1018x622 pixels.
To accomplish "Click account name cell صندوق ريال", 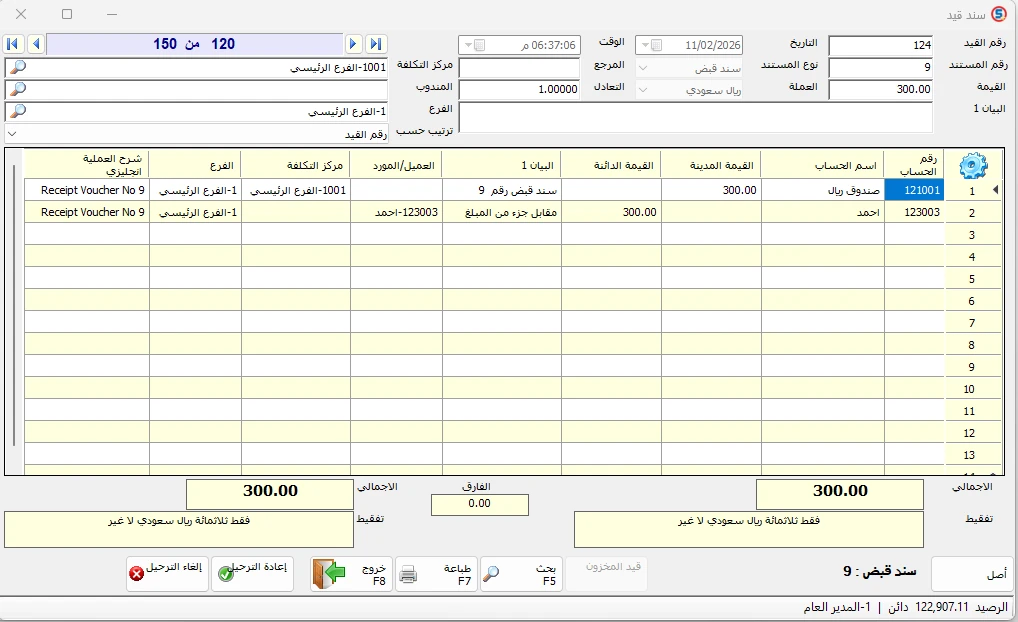I will [822, 190].
